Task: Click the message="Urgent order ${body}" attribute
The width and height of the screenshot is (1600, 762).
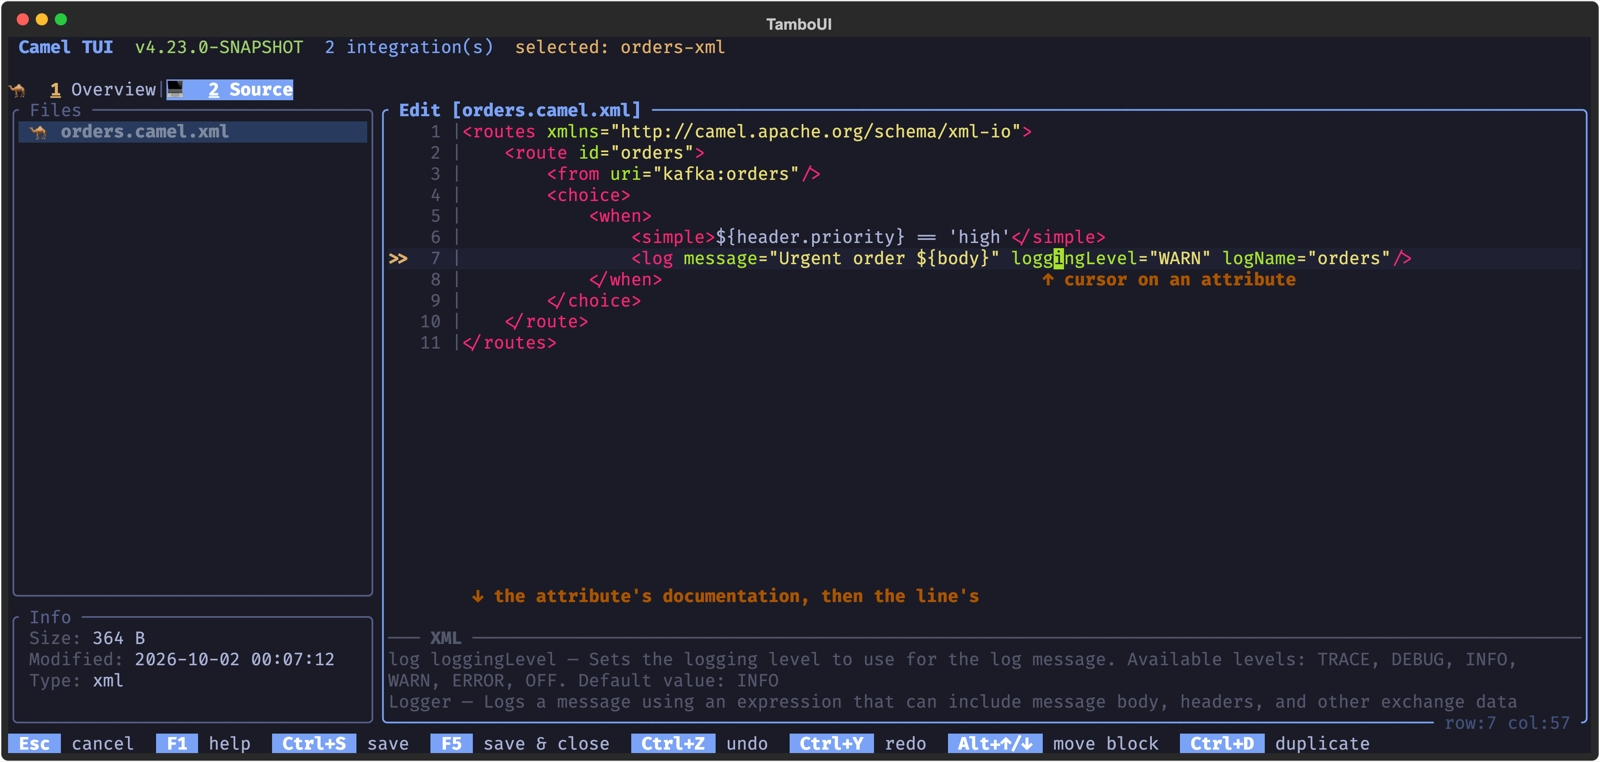Action: (x=841, y=259)
